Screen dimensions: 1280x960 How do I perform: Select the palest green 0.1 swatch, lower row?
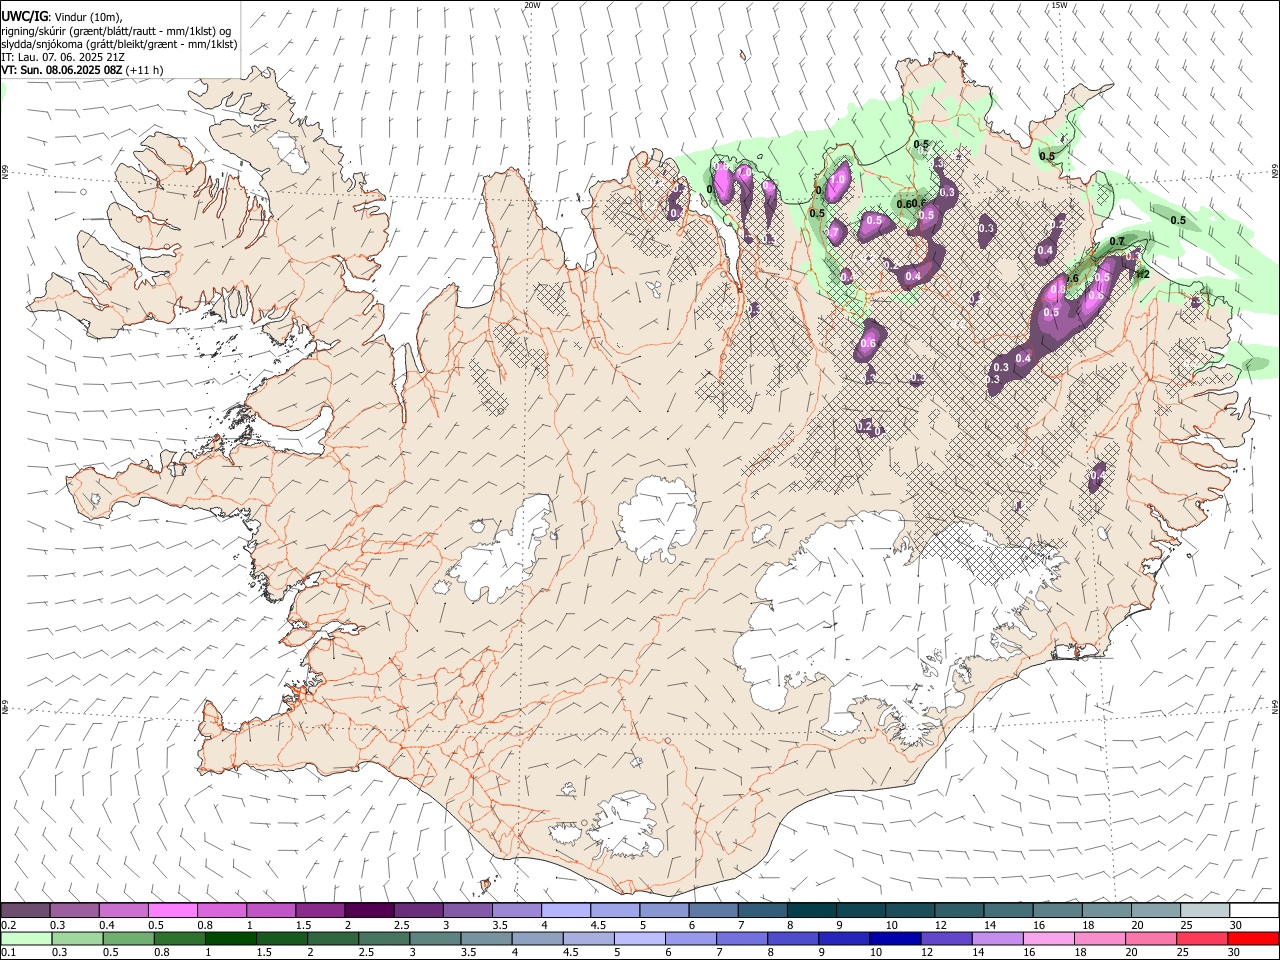coord(26,938)
